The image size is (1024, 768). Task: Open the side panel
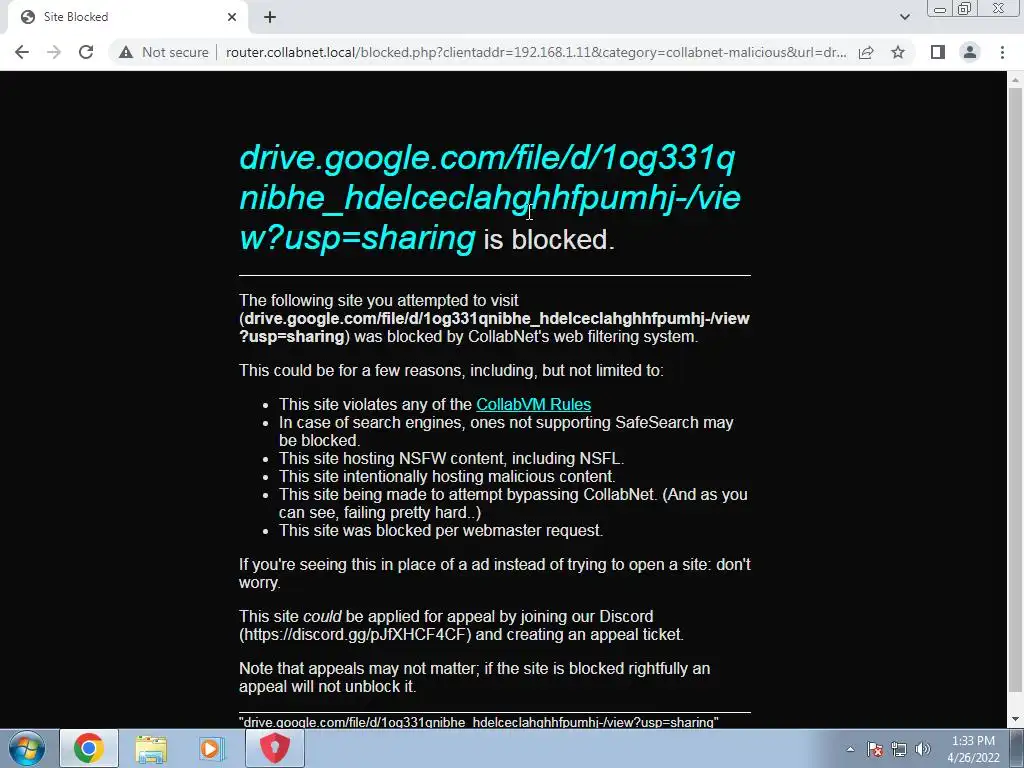pos(938,52)
